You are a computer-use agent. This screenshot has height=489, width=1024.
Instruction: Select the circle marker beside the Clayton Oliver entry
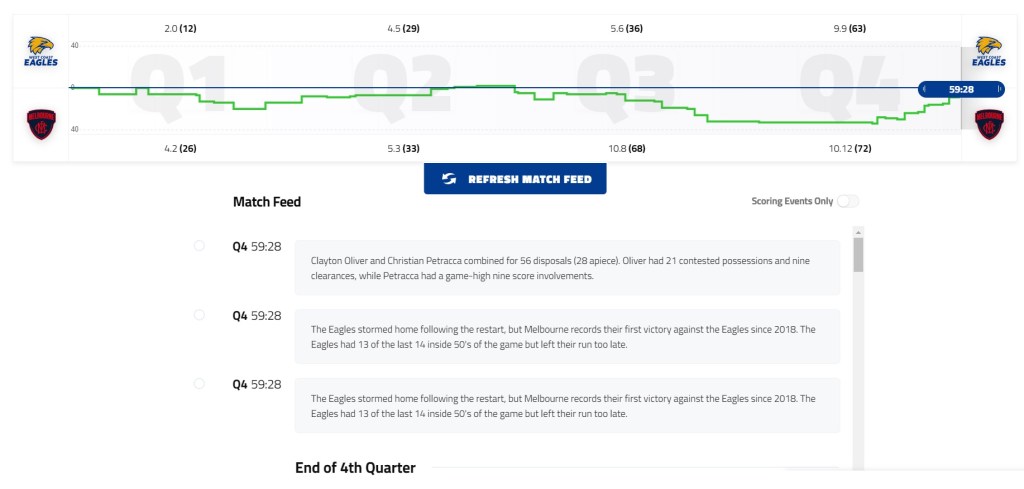[199, 245]
